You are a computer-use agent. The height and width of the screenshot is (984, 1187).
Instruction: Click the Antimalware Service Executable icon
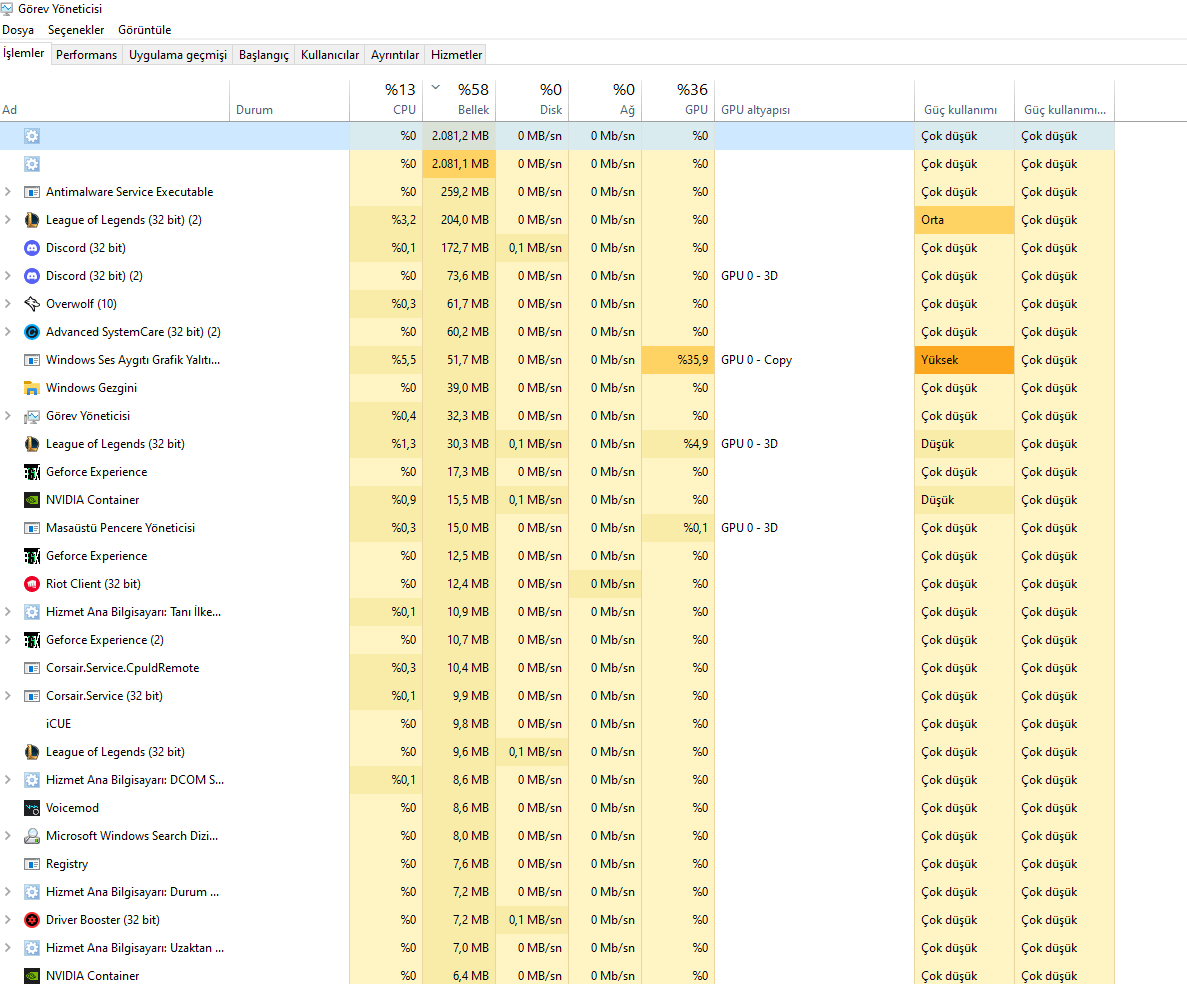pos(32,192)
